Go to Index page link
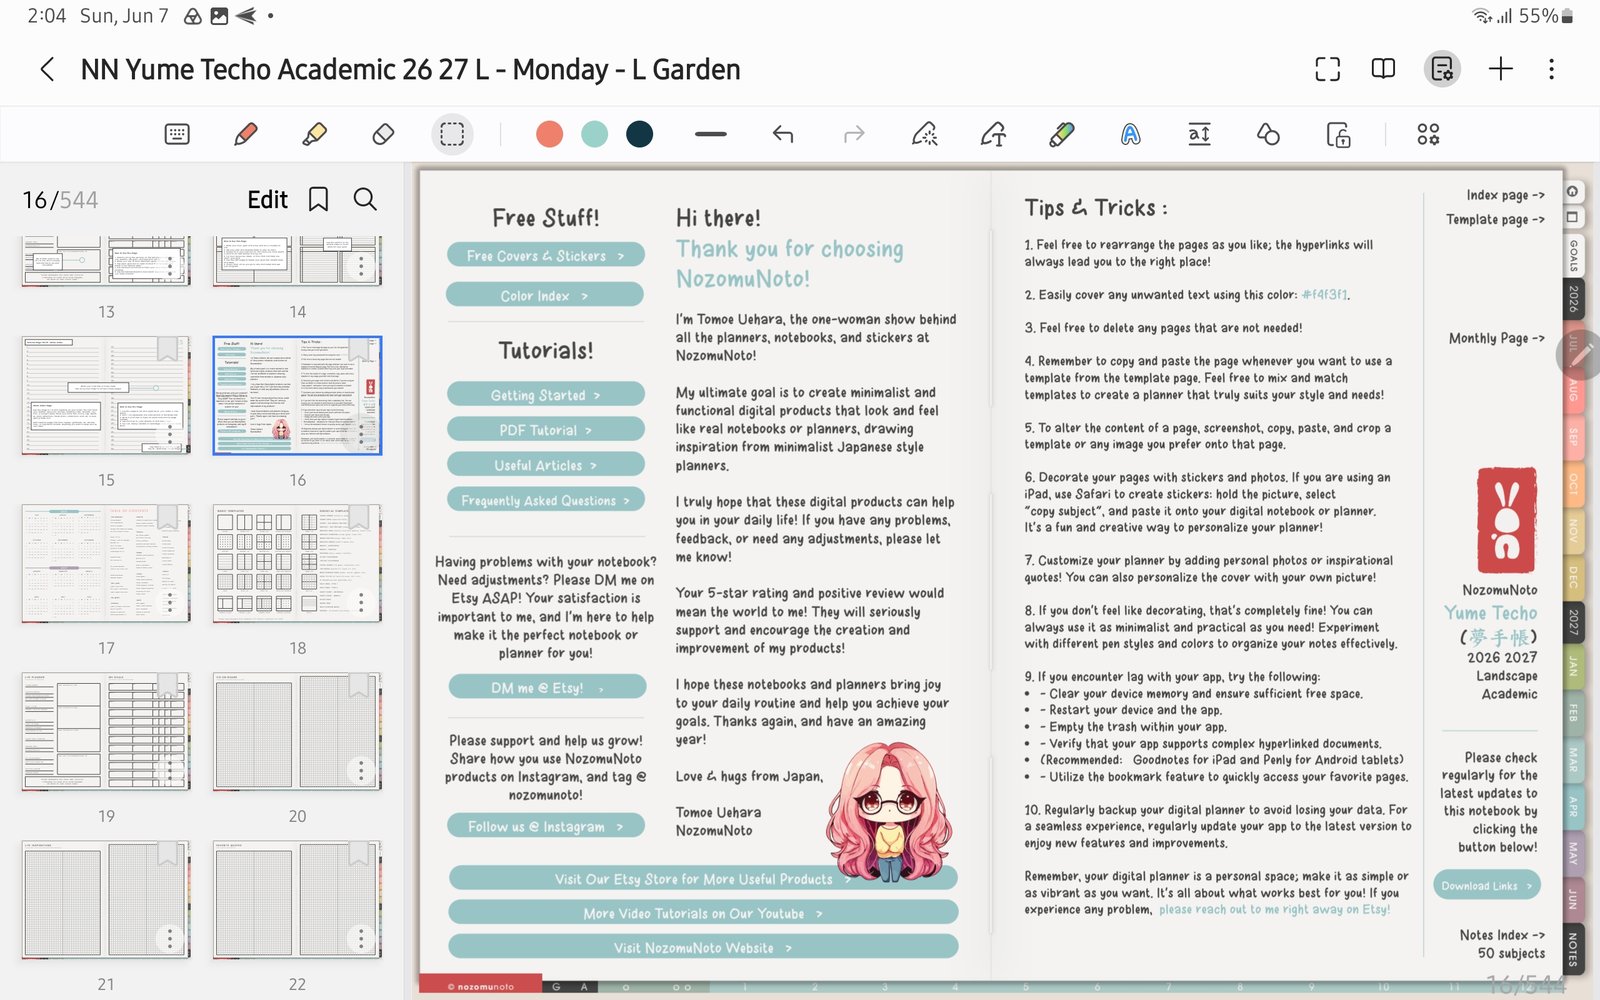The height and width of the screenshot is (1000, 1600). click(1505, 195)
